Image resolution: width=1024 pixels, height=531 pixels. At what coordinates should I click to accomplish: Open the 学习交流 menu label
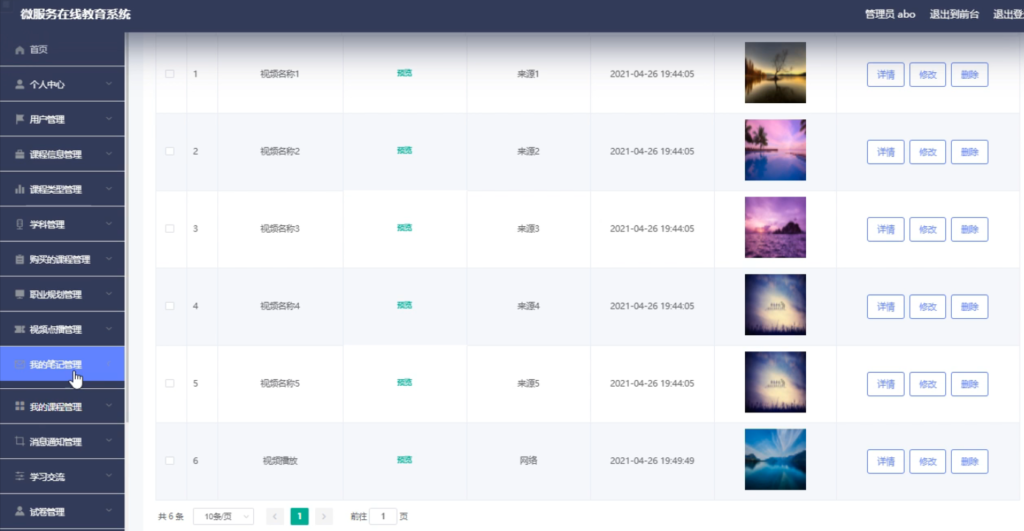pyautogui.click(x=47, y=477)
